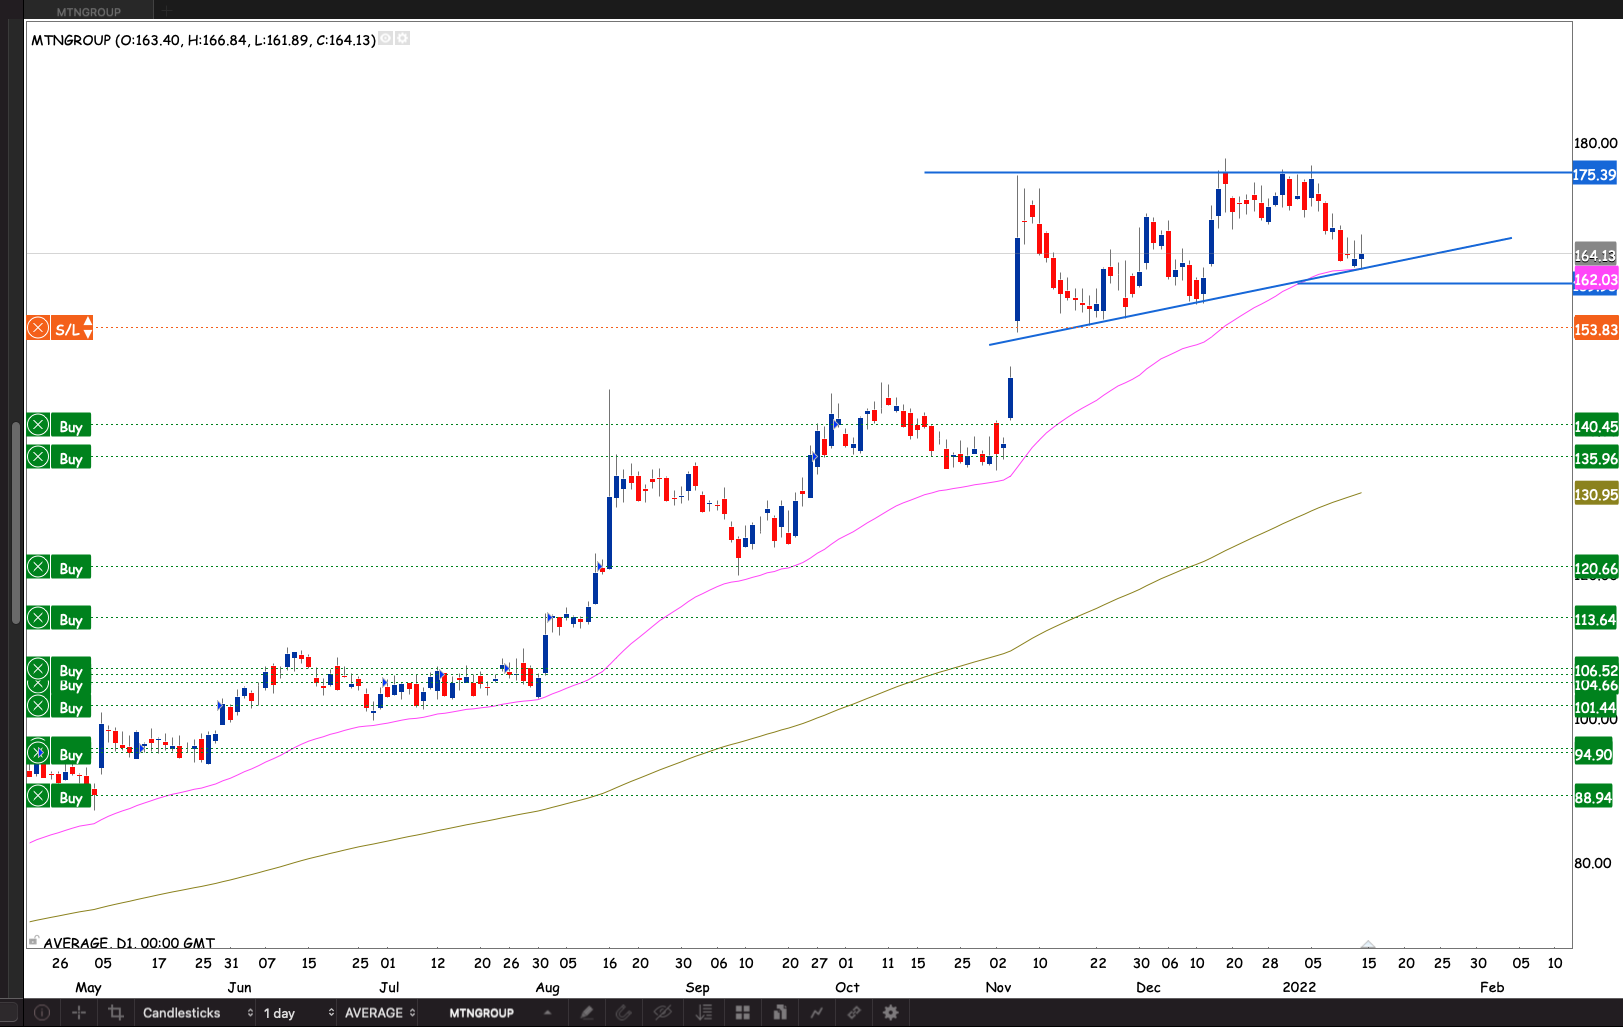Toggle MTNGROUP series visibility eye icon
Viewport: 1623px width, 1027px height.
386,39
